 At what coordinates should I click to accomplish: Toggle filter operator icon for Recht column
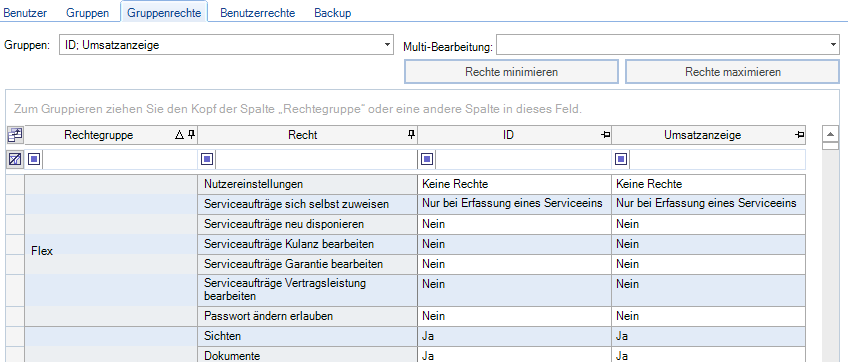point(208,159)
